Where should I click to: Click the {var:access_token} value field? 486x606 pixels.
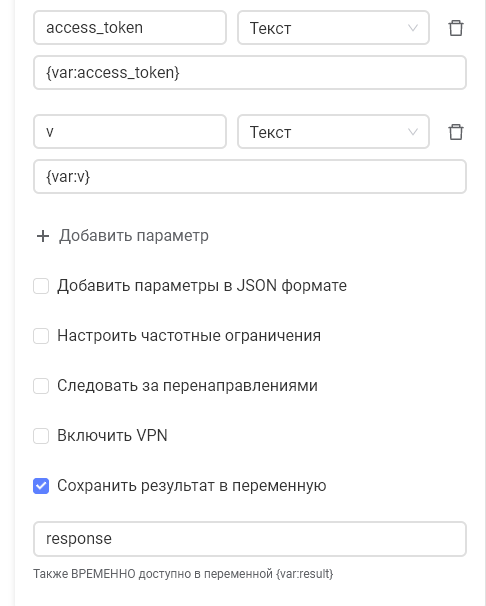coord(250,73)
